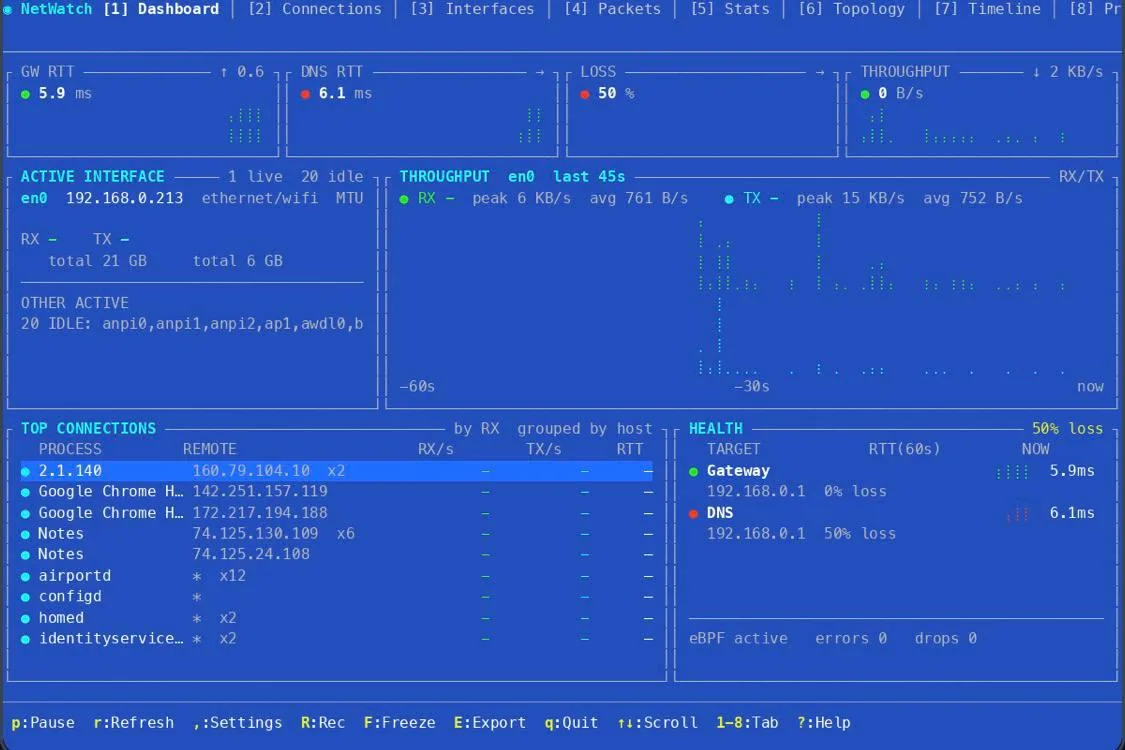Go to the Packets tab
Viewport: 1125px width, 750px height.
(612, 9)
